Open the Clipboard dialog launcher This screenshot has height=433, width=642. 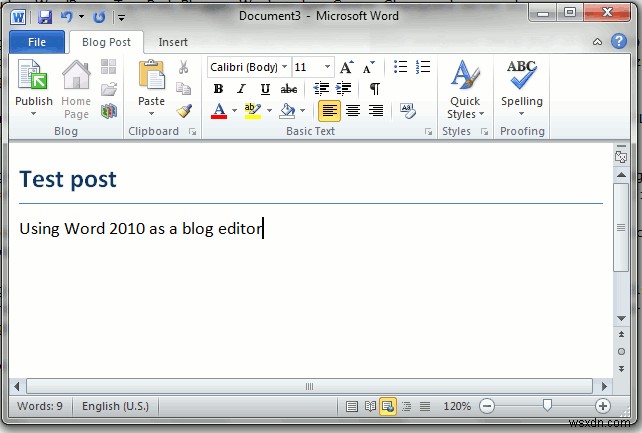click(x=192, y=132)
